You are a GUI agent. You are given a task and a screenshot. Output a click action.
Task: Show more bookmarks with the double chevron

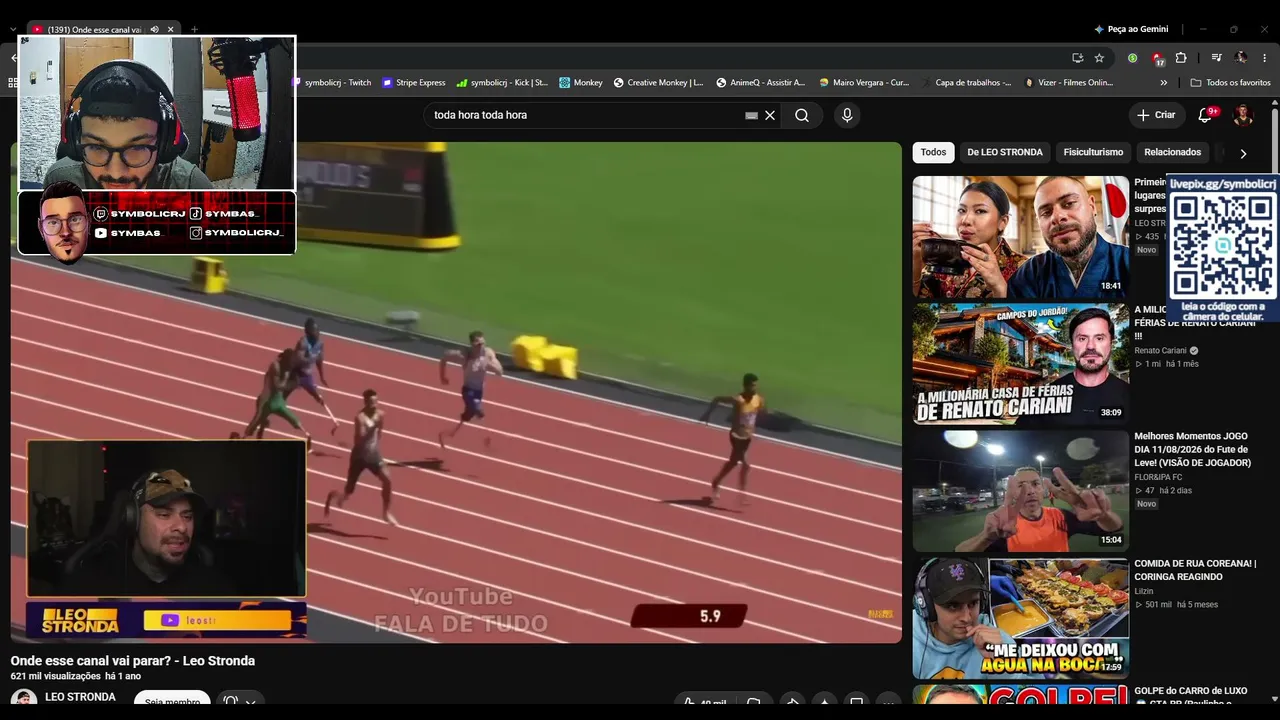point(1164,83)
